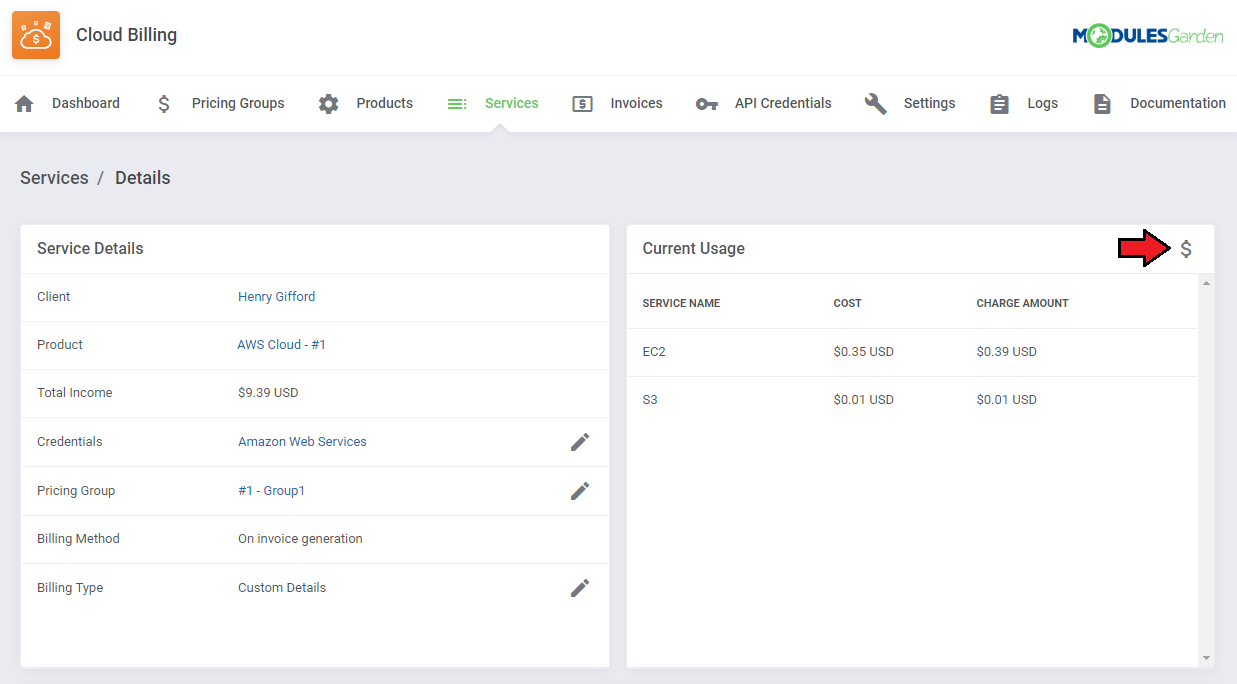Open the #1 - Group1 pricing group link
1237x684 pixels.
[x=272, y=490]
